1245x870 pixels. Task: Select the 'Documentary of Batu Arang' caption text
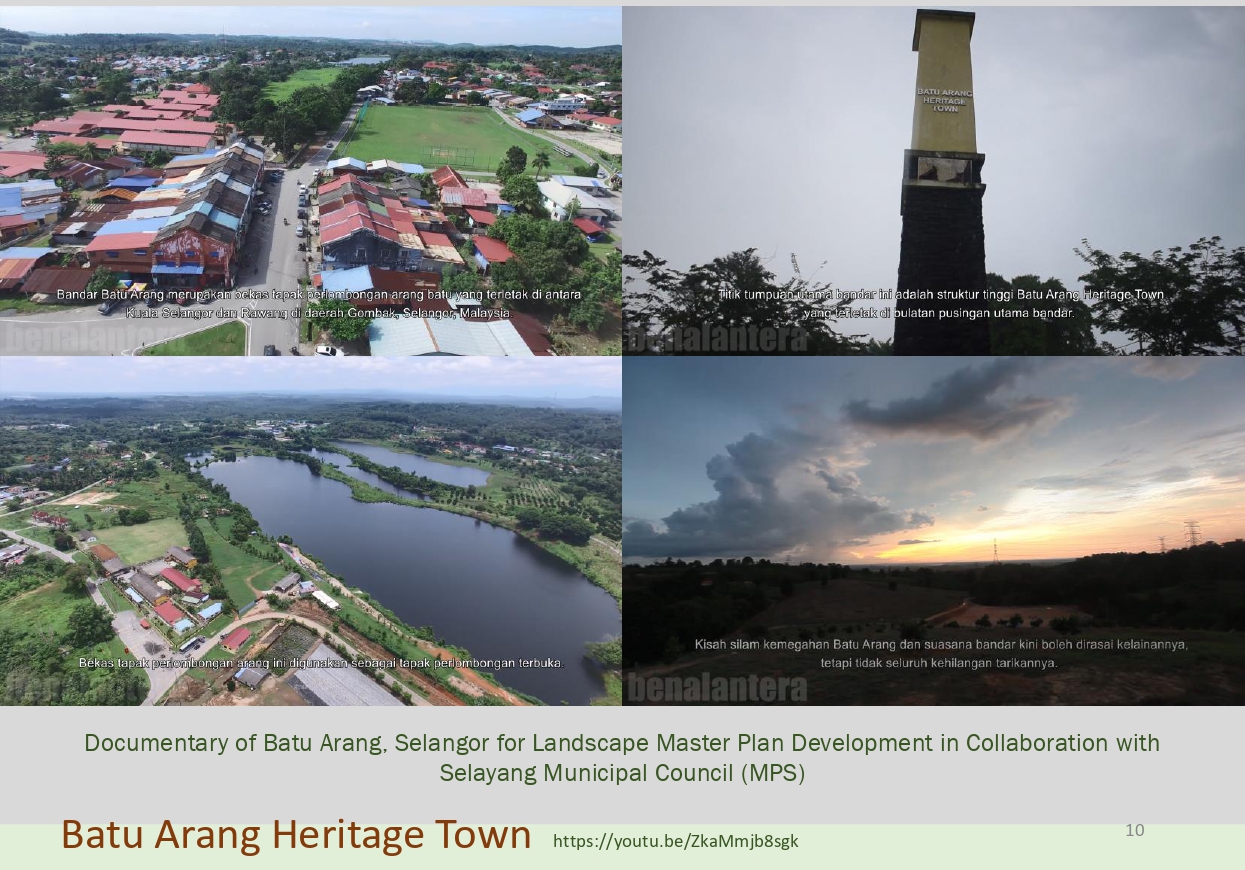pos(622,758)
